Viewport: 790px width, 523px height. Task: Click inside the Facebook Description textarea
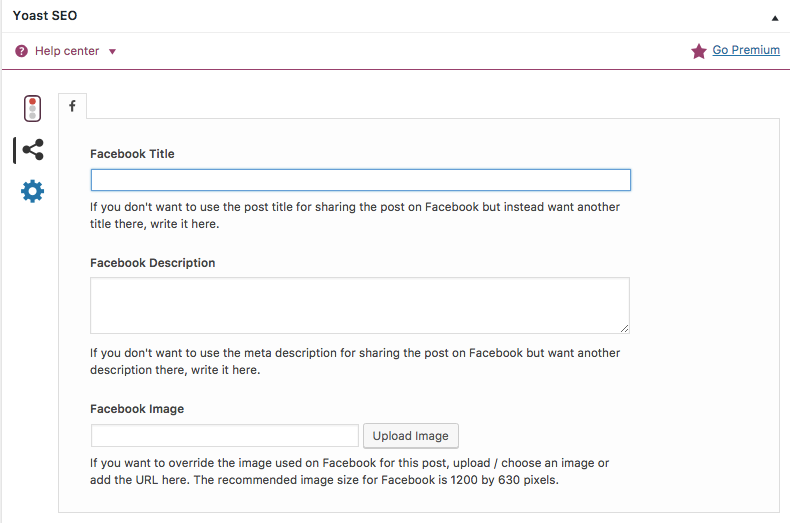pos(360,305)
